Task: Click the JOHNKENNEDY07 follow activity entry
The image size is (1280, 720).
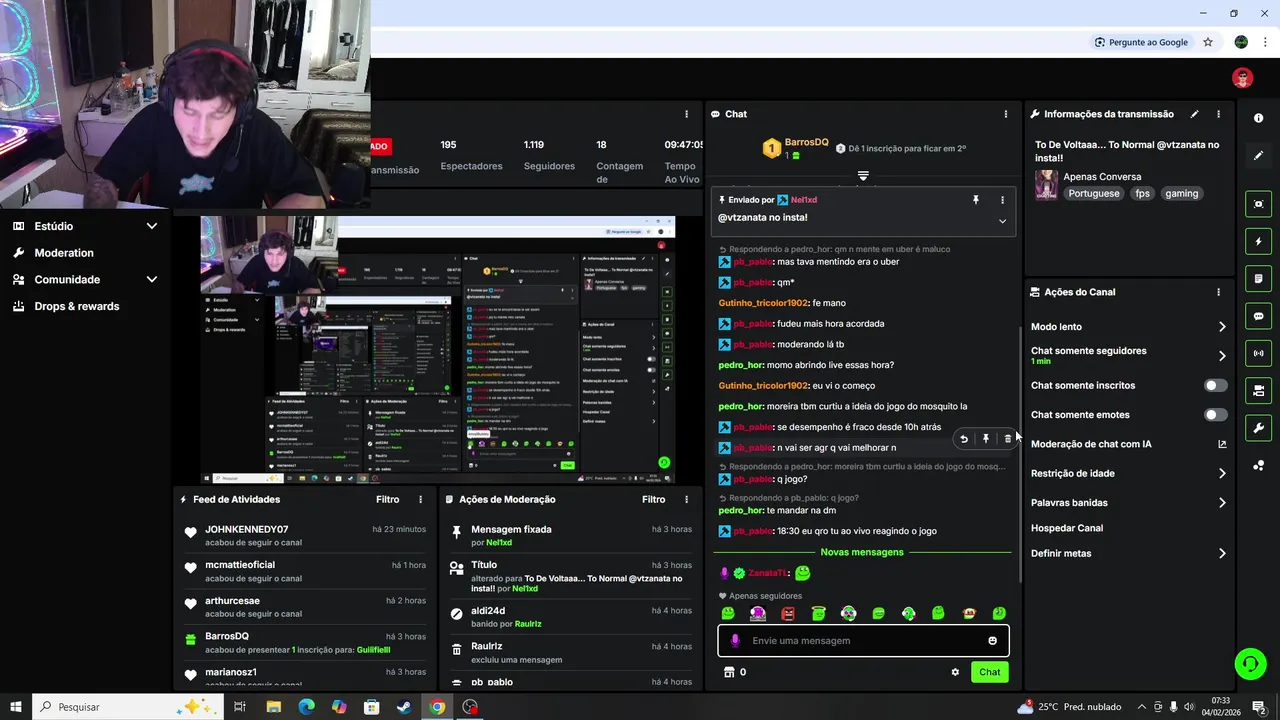Action: coord(305,535)
